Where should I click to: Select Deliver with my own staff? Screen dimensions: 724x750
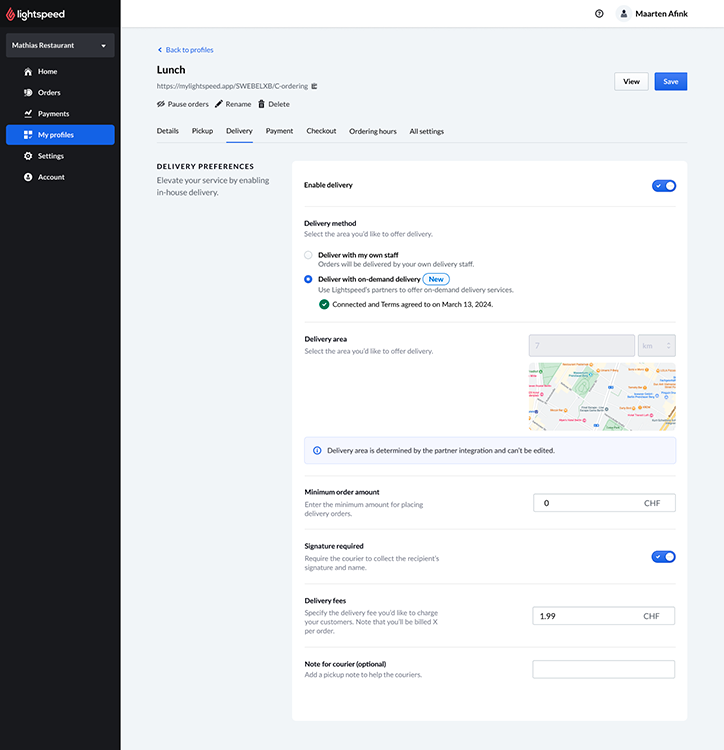point(308,256)
